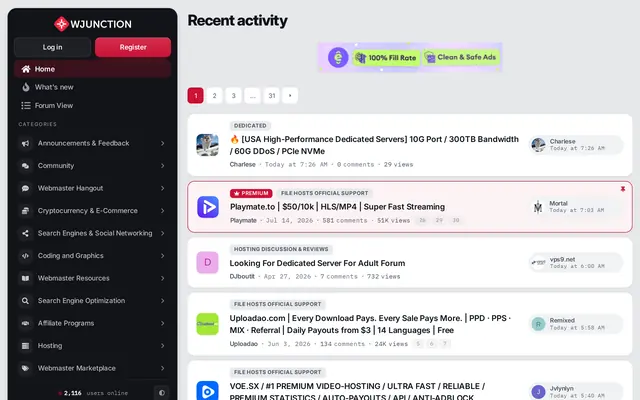The image size is (640, 400).
Task: Click the next page arrow
Action: [x=290, y=96]
